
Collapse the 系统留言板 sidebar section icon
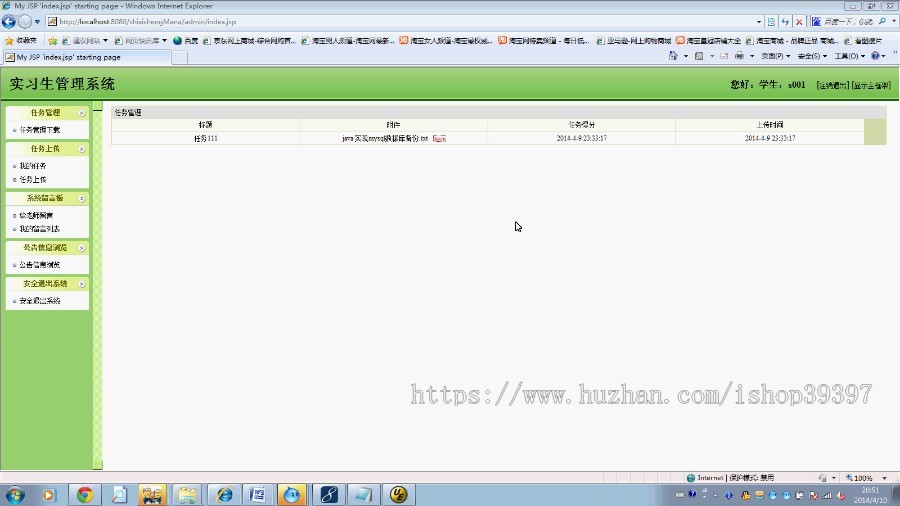[x=82, y=198]
